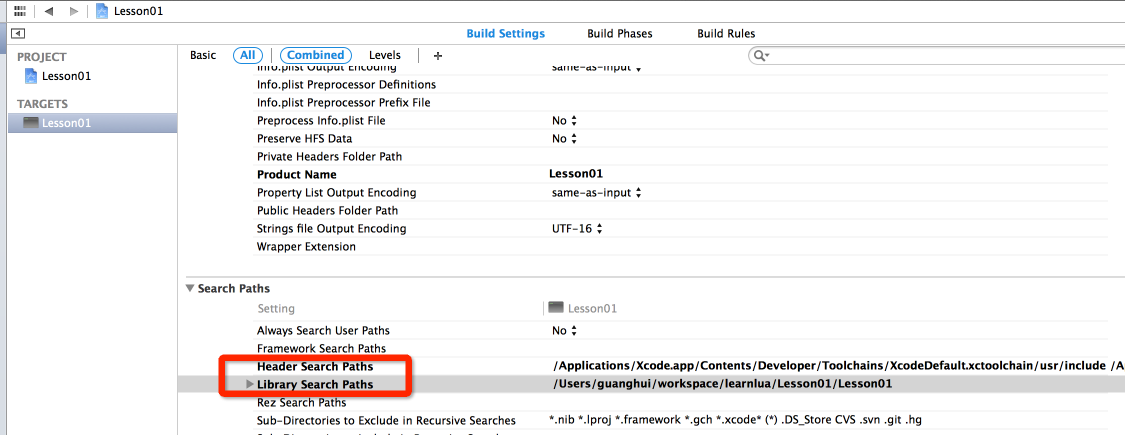Show only Basic build settings

click(203, 55)
